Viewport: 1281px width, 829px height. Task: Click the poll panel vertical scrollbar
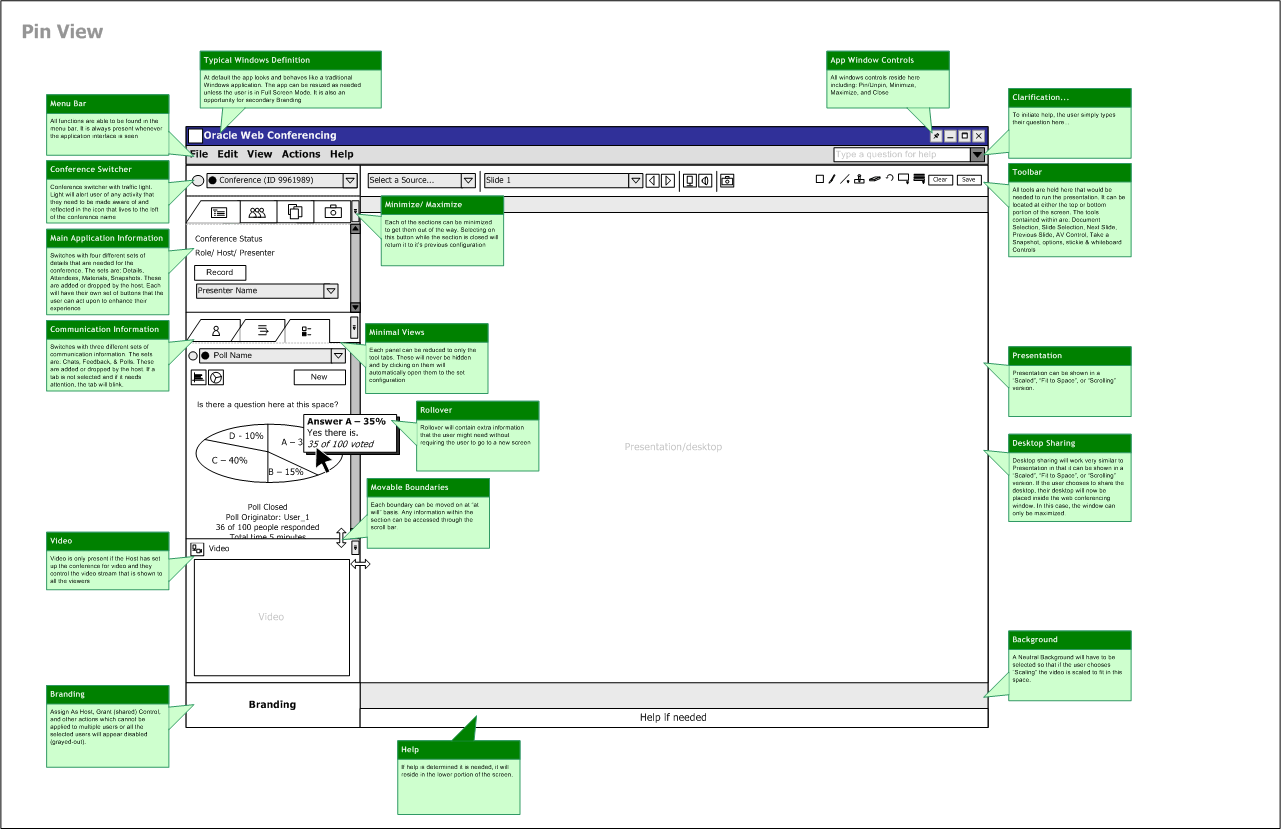pyautogui.click(x=354, y=438)
